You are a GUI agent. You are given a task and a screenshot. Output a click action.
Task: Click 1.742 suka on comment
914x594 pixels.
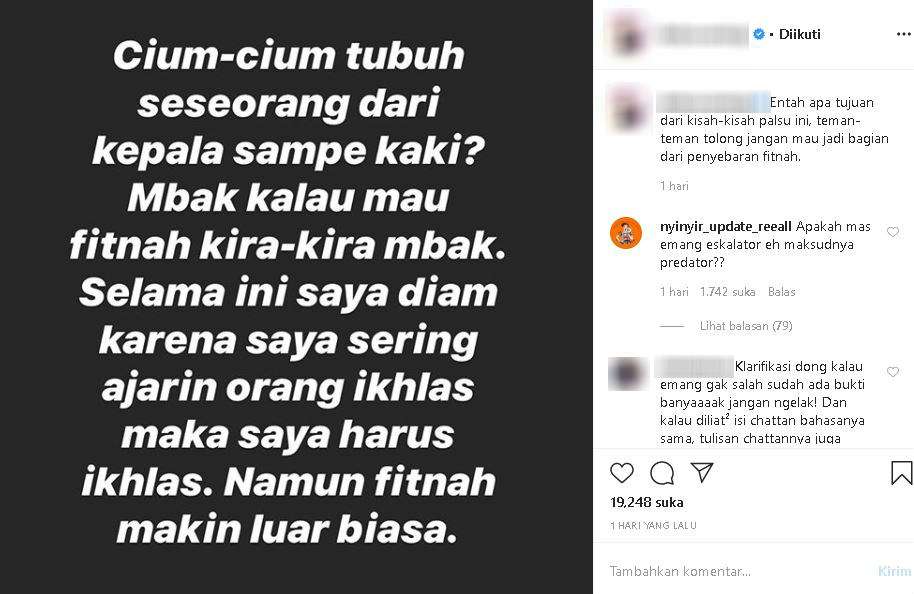[727, 292]
